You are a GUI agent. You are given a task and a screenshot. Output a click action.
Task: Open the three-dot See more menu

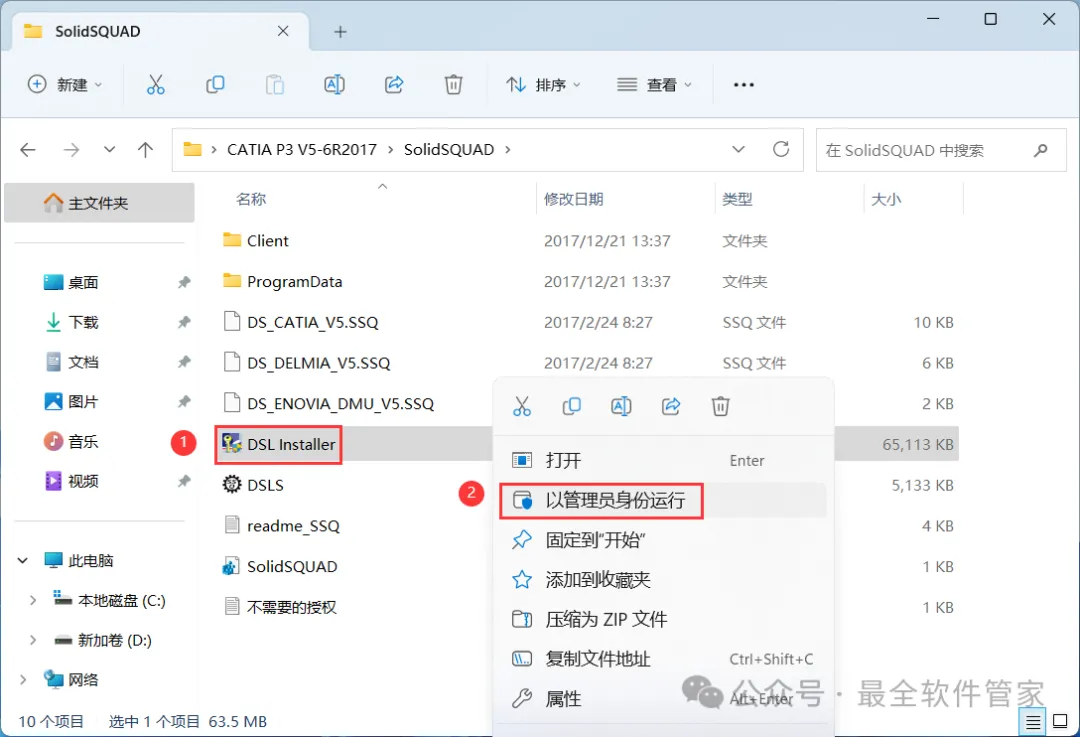(744, 85)
